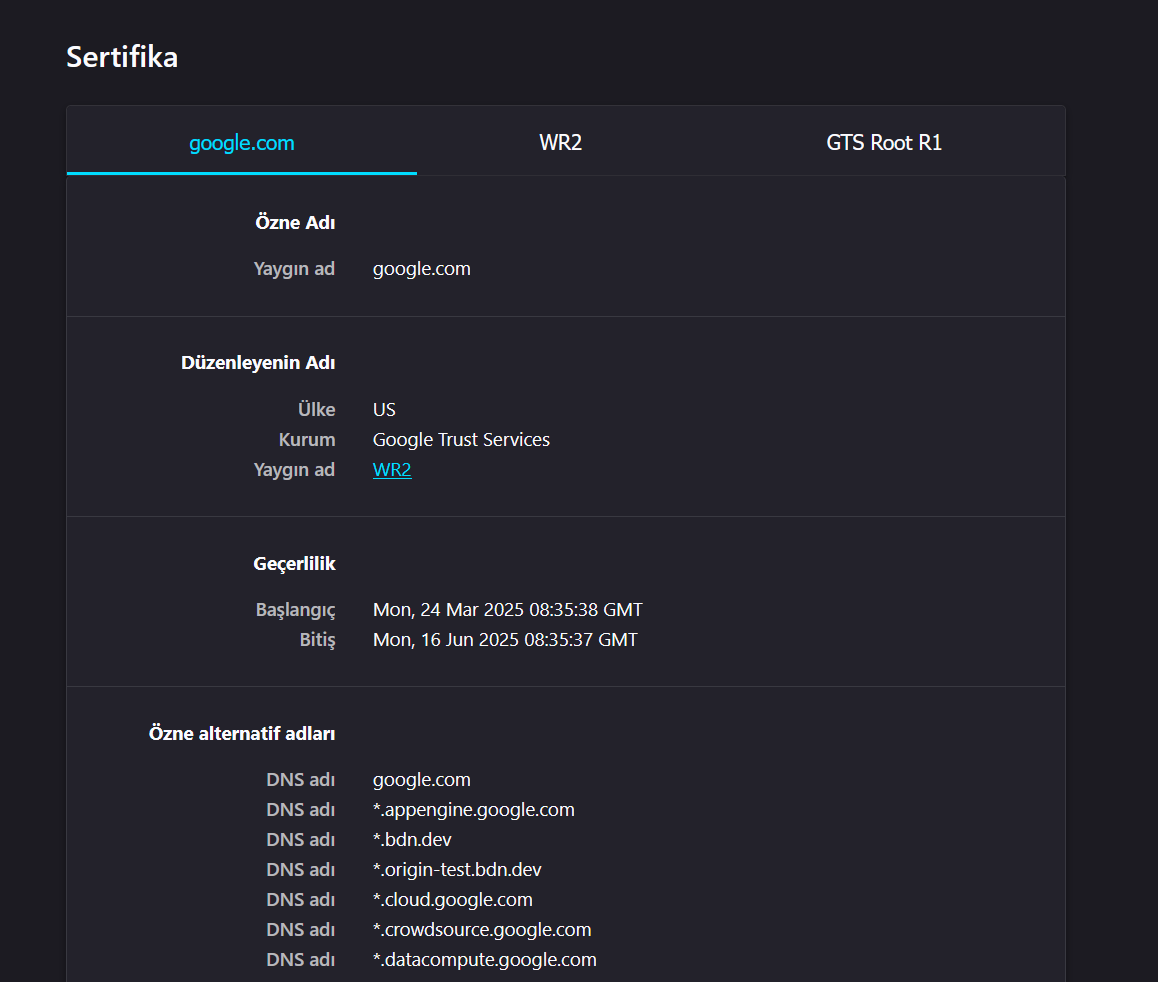Select DNS name *.origin-test.bdn.dev

point(457,870)
